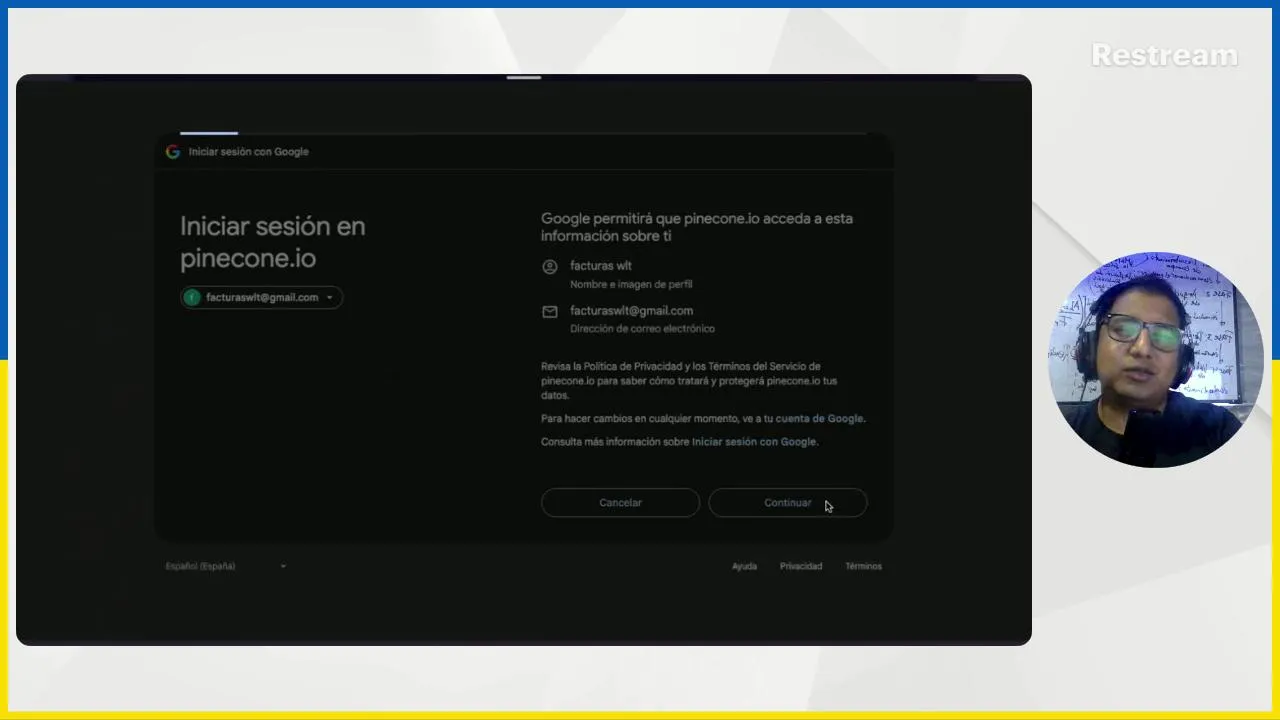
Task: Click the 'facturas wlt' name text
Action: click(600, 265)
